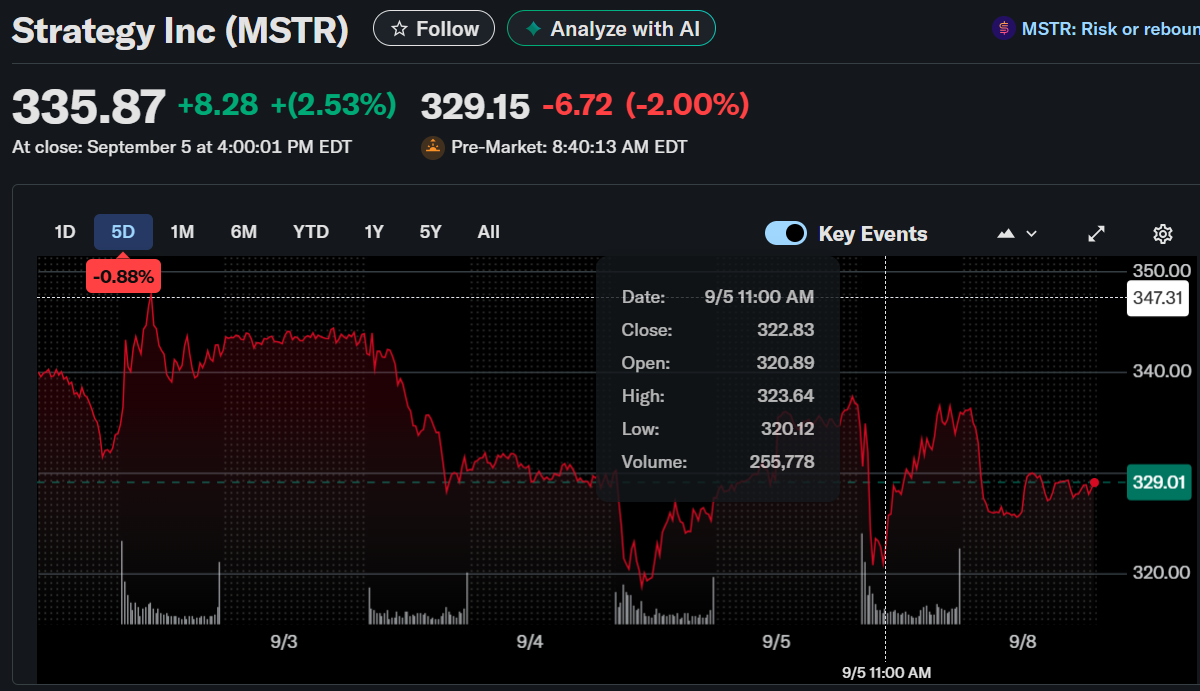
Task: Select the 5D time range tab
Action: 123,232
